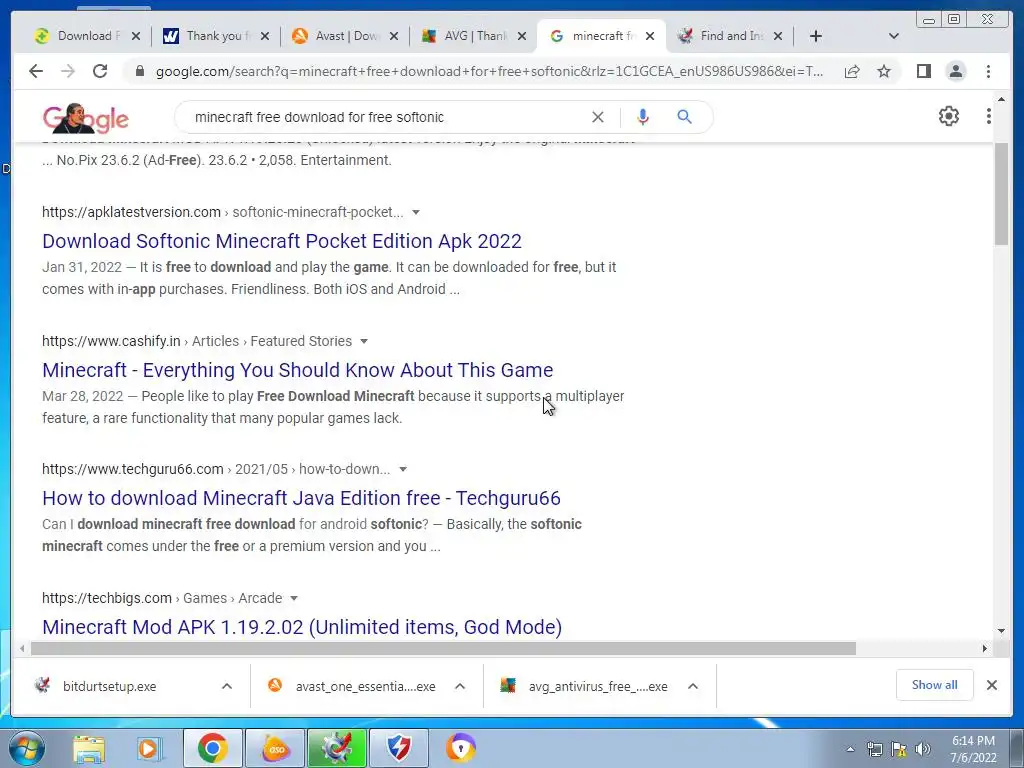Viewport: 1024px width, 768px height.
Task: Reload the current page
Action: (100, 71)
